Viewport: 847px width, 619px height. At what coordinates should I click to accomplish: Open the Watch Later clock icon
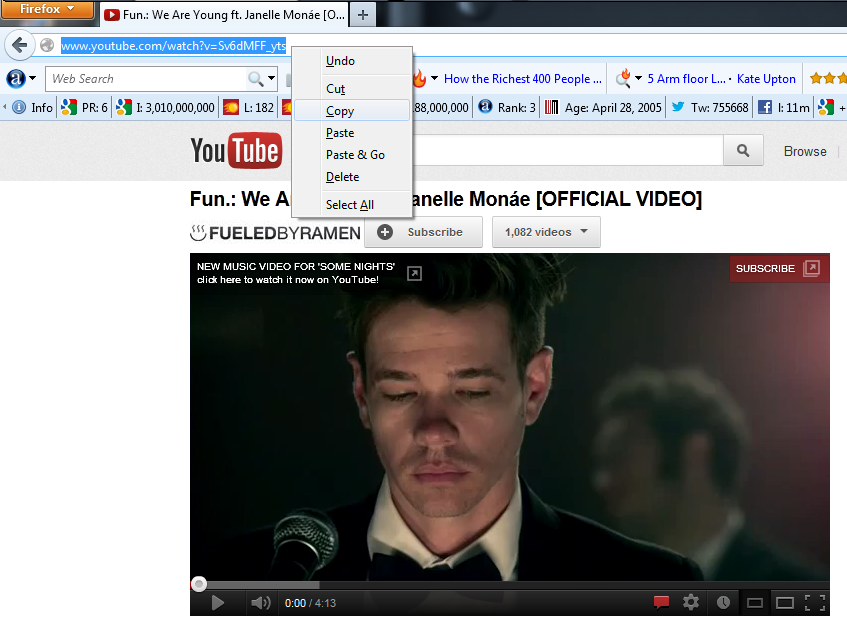pyautogui.click(x=723, y=602)
